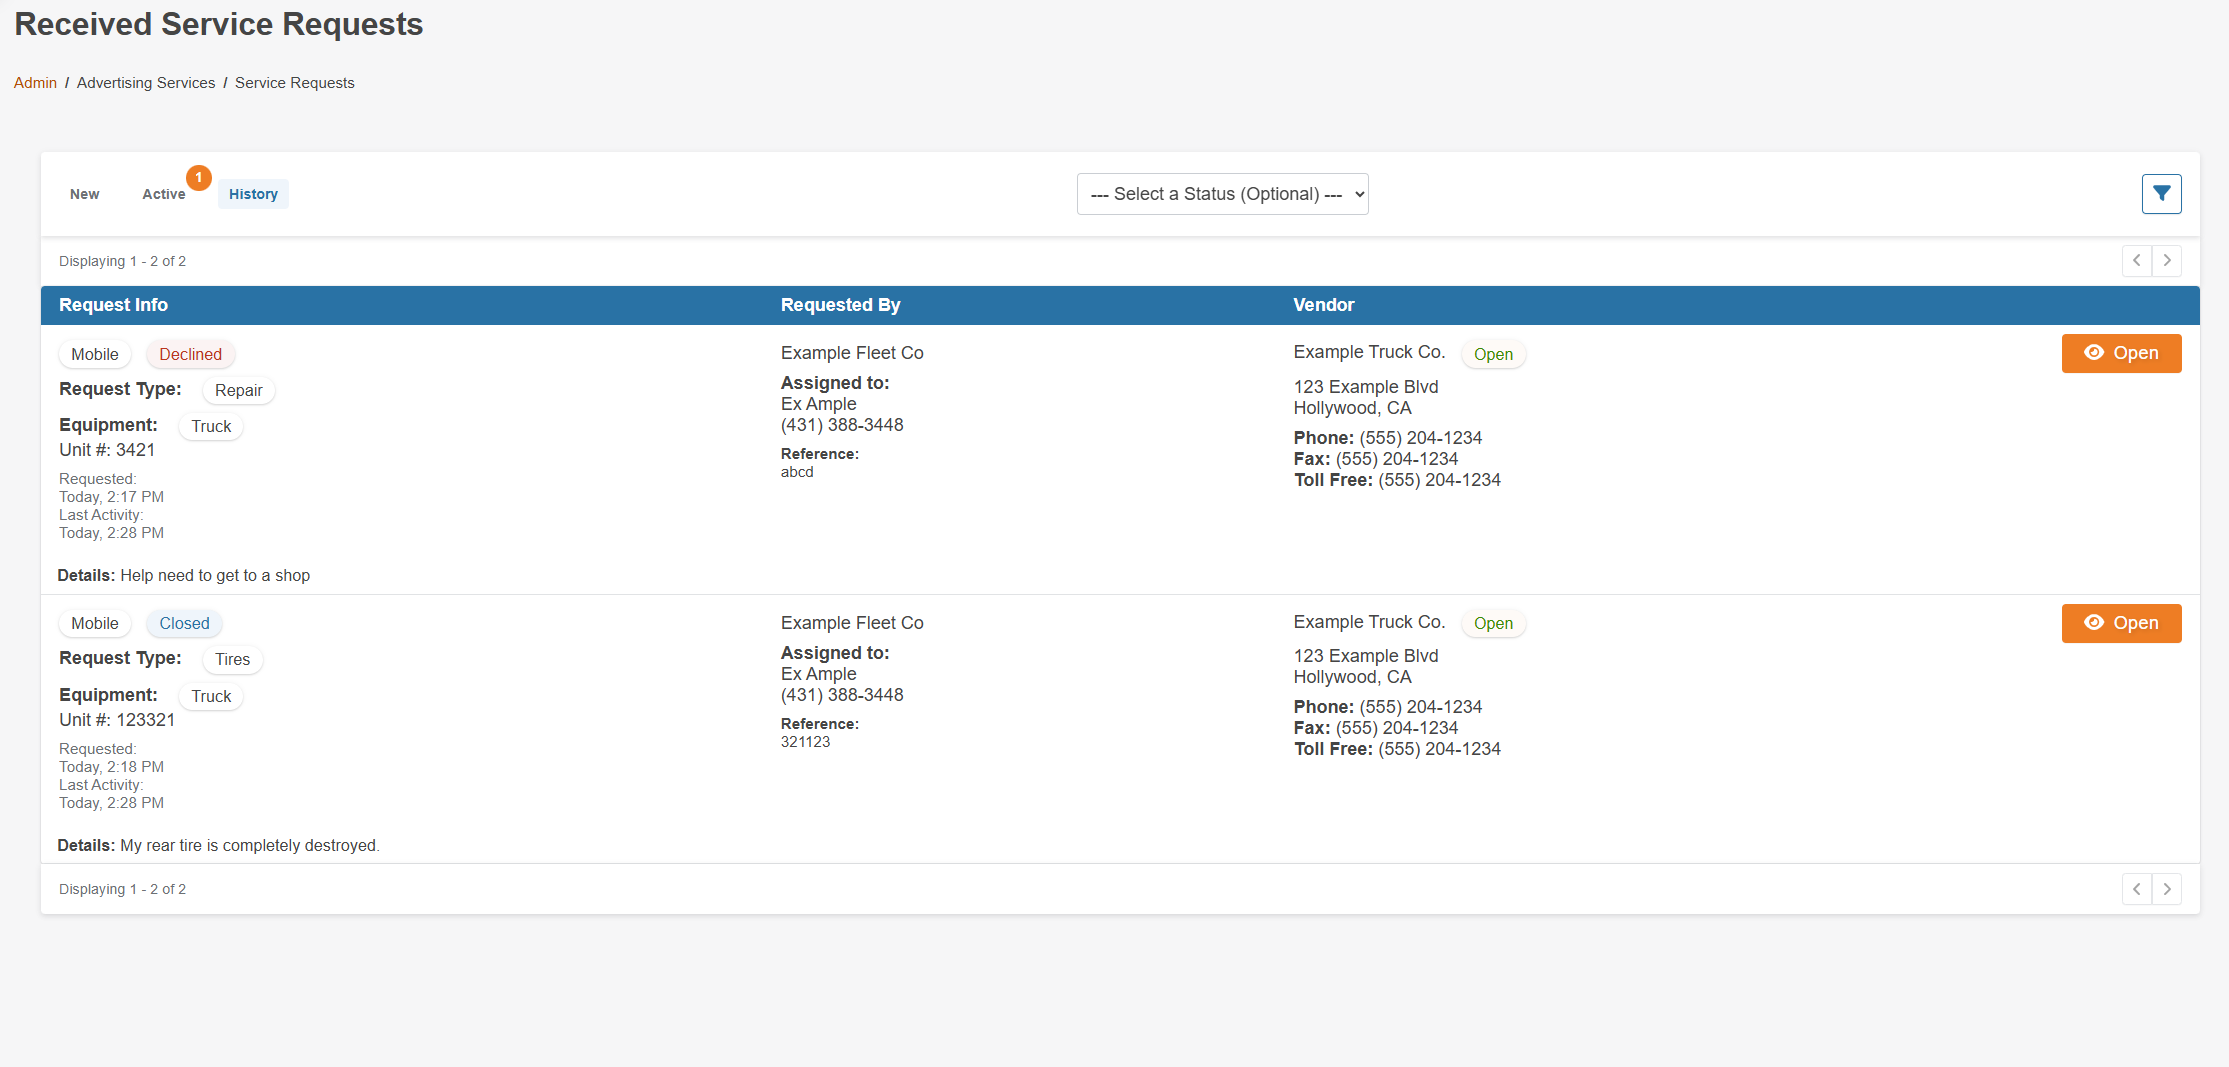Open the Select a Status dropdown
The image size is (2229, 1067).
point(1222,193)
